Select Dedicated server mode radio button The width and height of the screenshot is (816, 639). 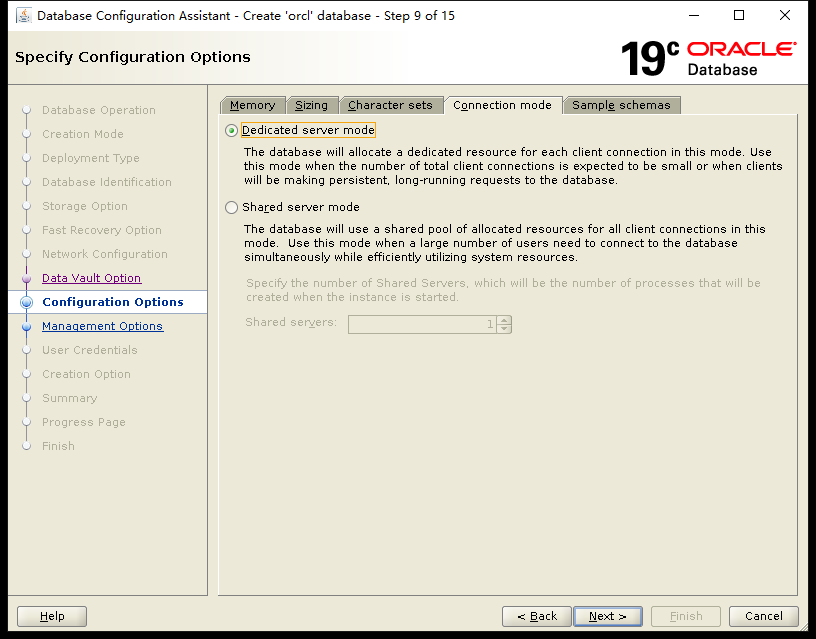[x=232, y=131]
